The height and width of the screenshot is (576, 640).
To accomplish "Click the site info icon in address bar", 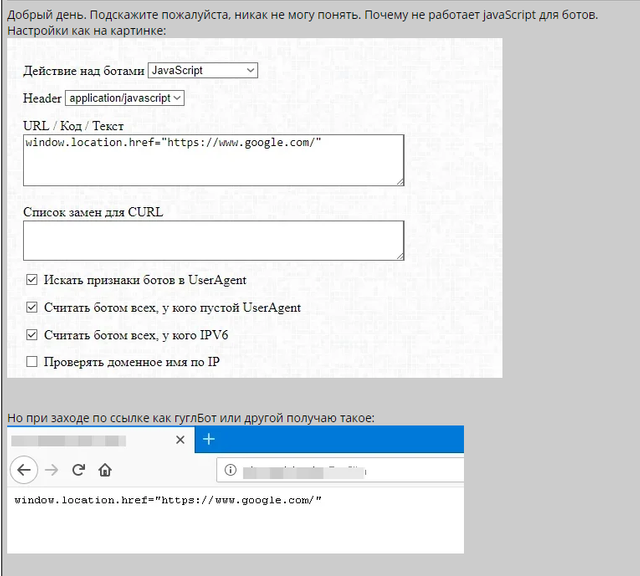I will coord(230,470).
